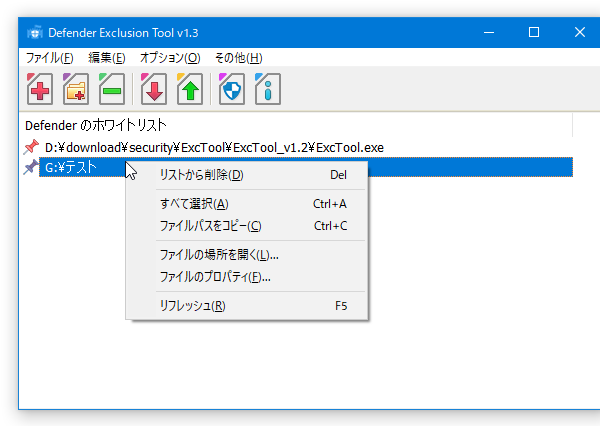The height and width of the screenshot is (426, 600).
Task: Choose ファイルのプロパティ(F)... menu entry
Action: click(x=247, y=277)
